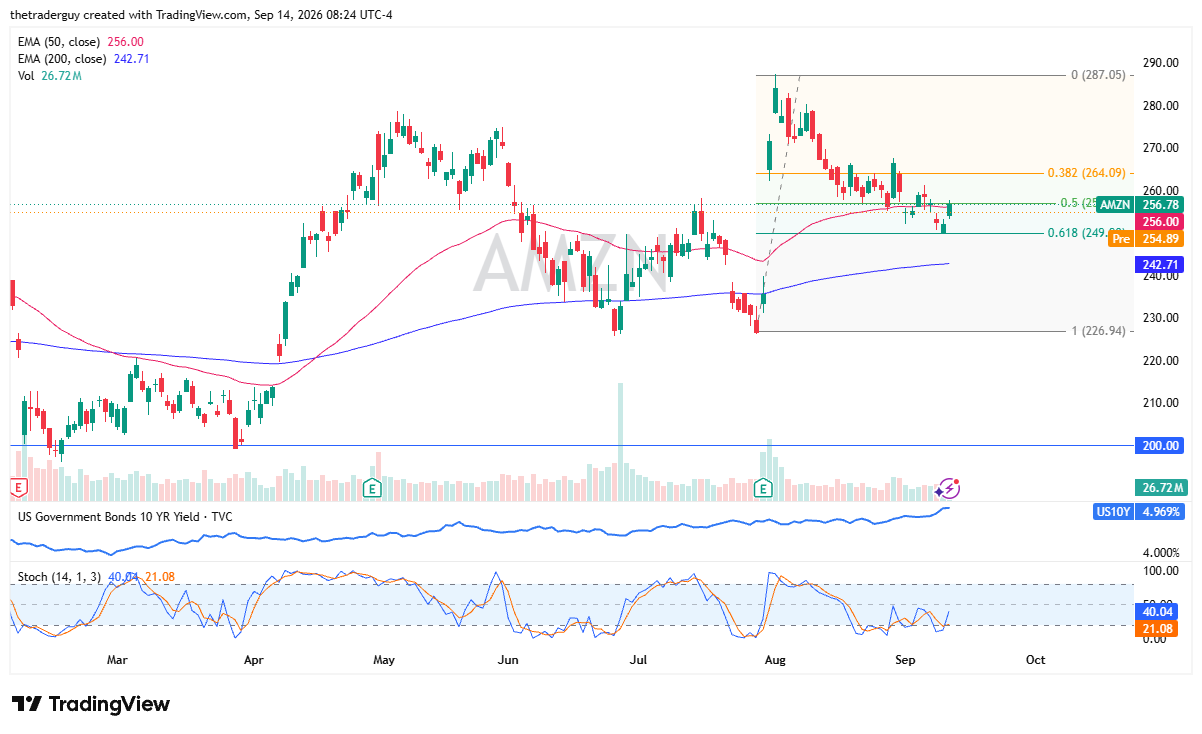The height and width of the screenshot is (734, 1202).
Task: Click the 290.00 price axis tick
Action: pos(1161,63)
